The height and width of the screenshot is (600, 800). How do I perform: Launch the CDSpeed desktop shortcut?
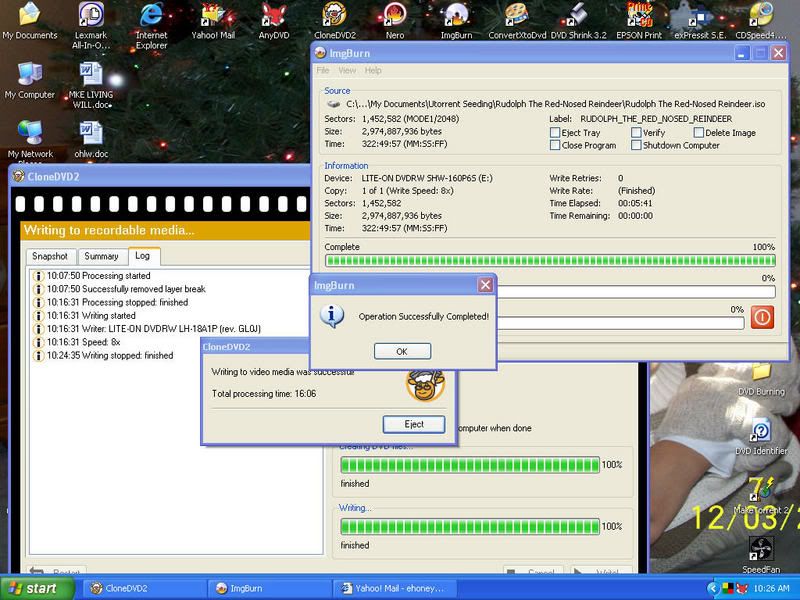[761, 20]
